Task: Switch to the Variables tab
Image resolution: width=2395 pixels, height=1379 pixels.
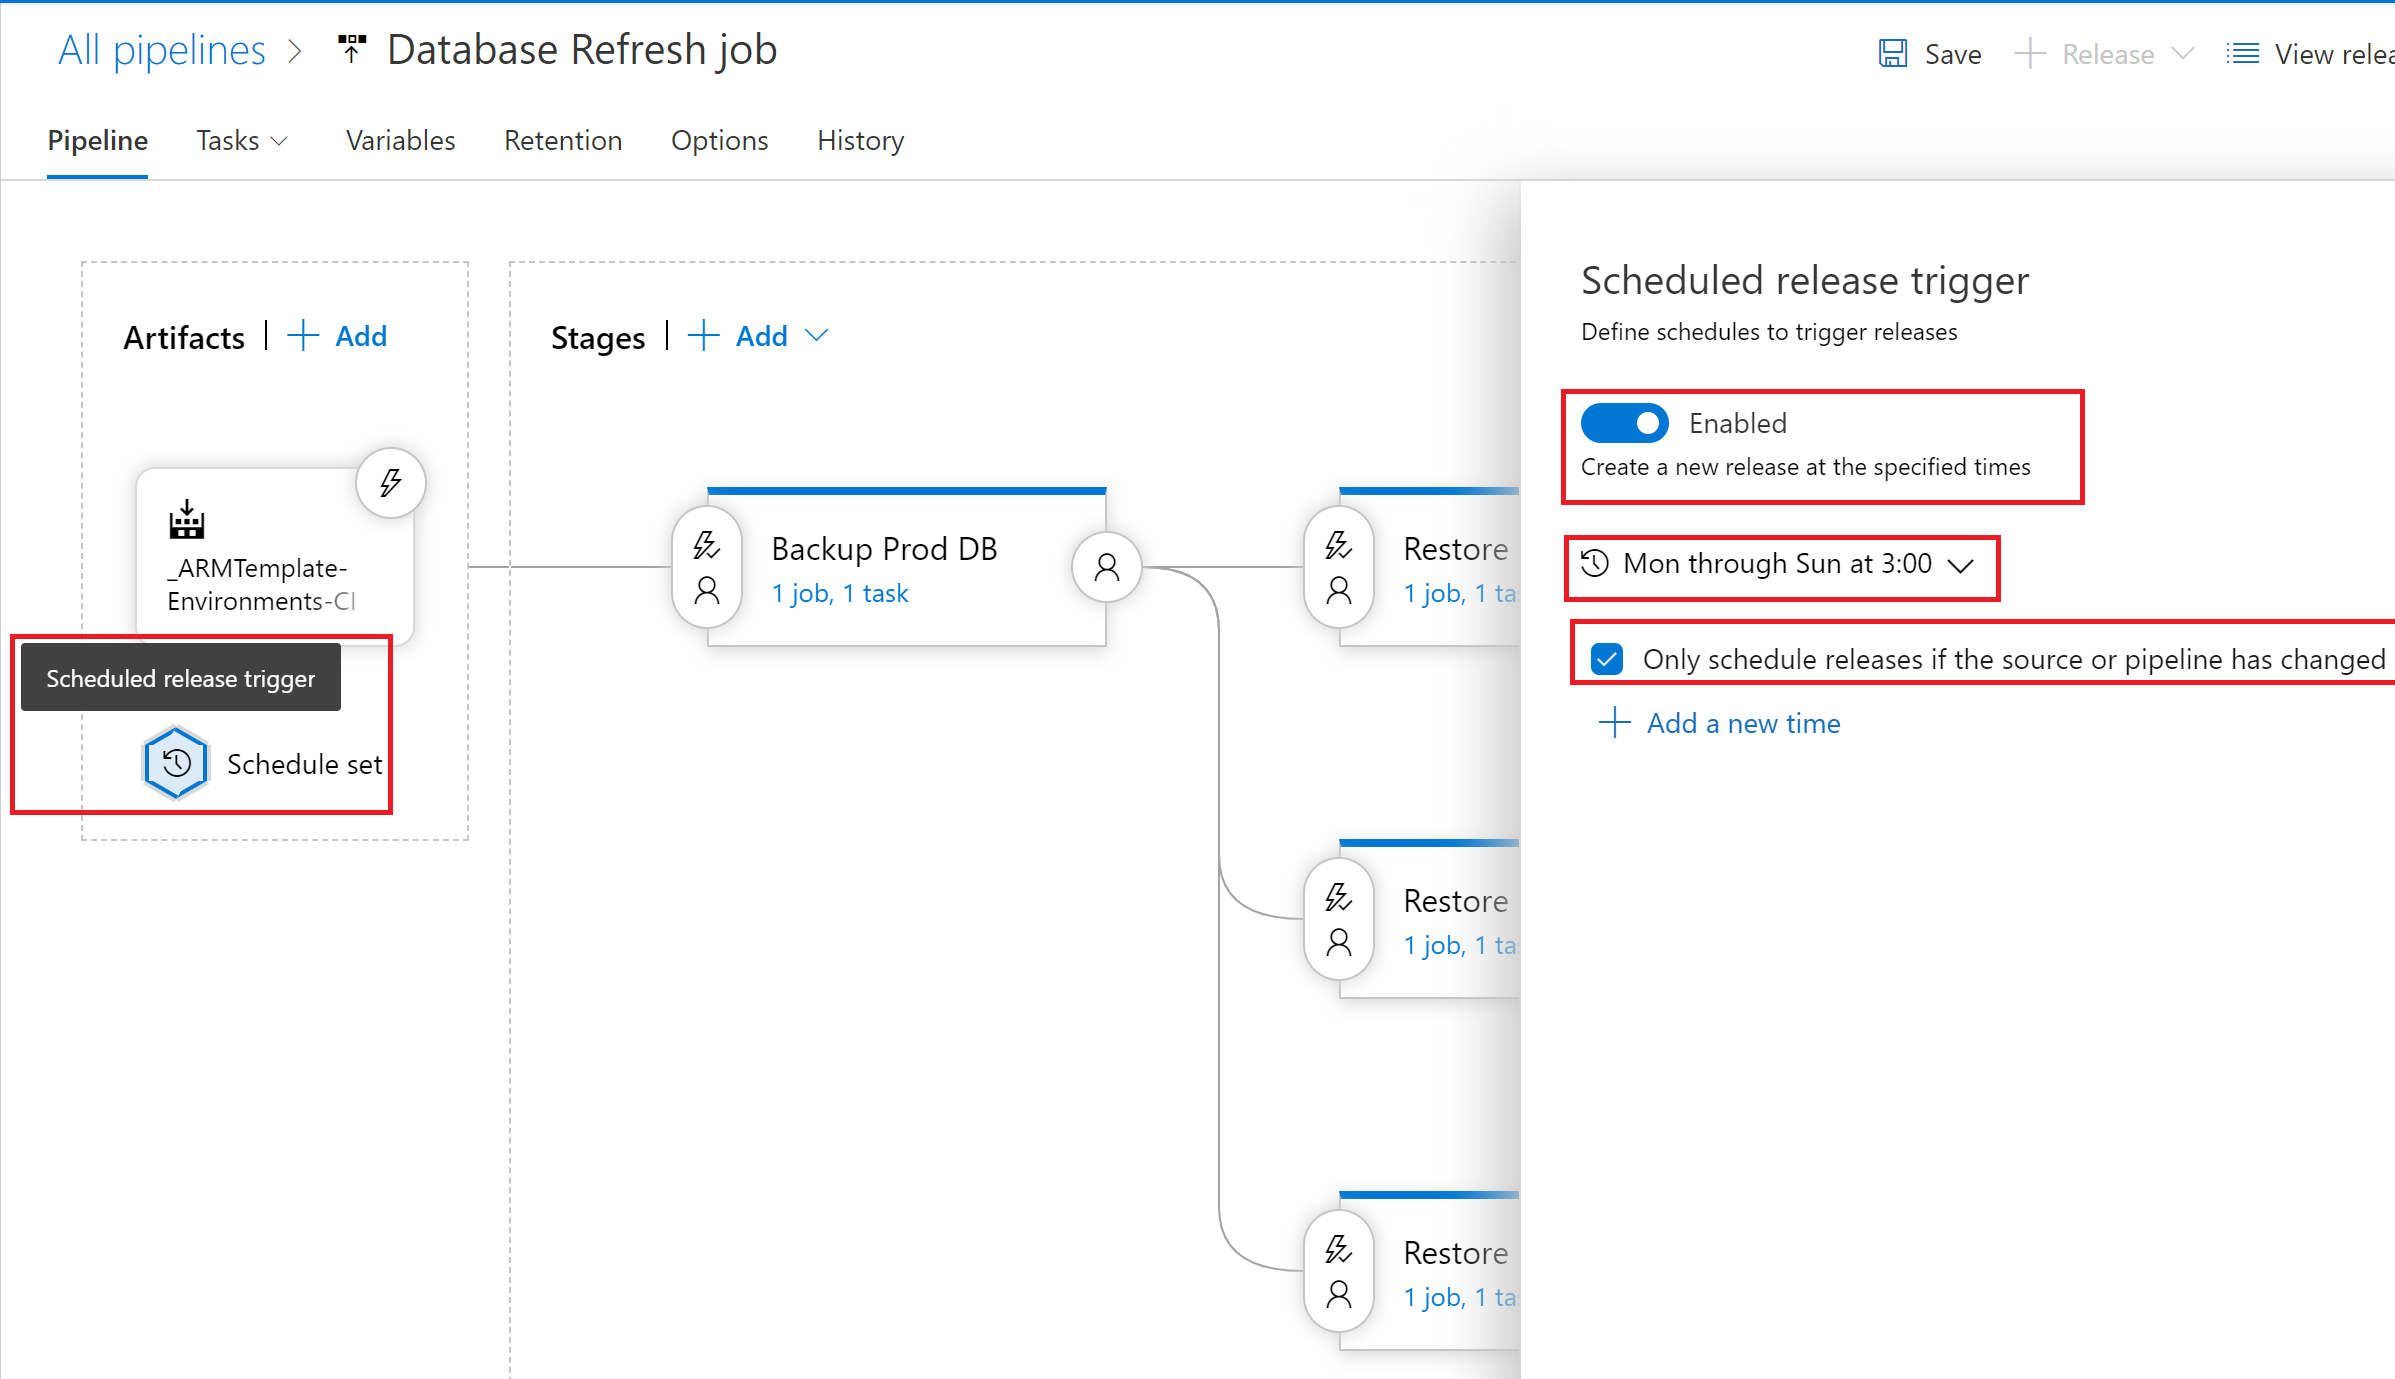Action: coord(400,141)
